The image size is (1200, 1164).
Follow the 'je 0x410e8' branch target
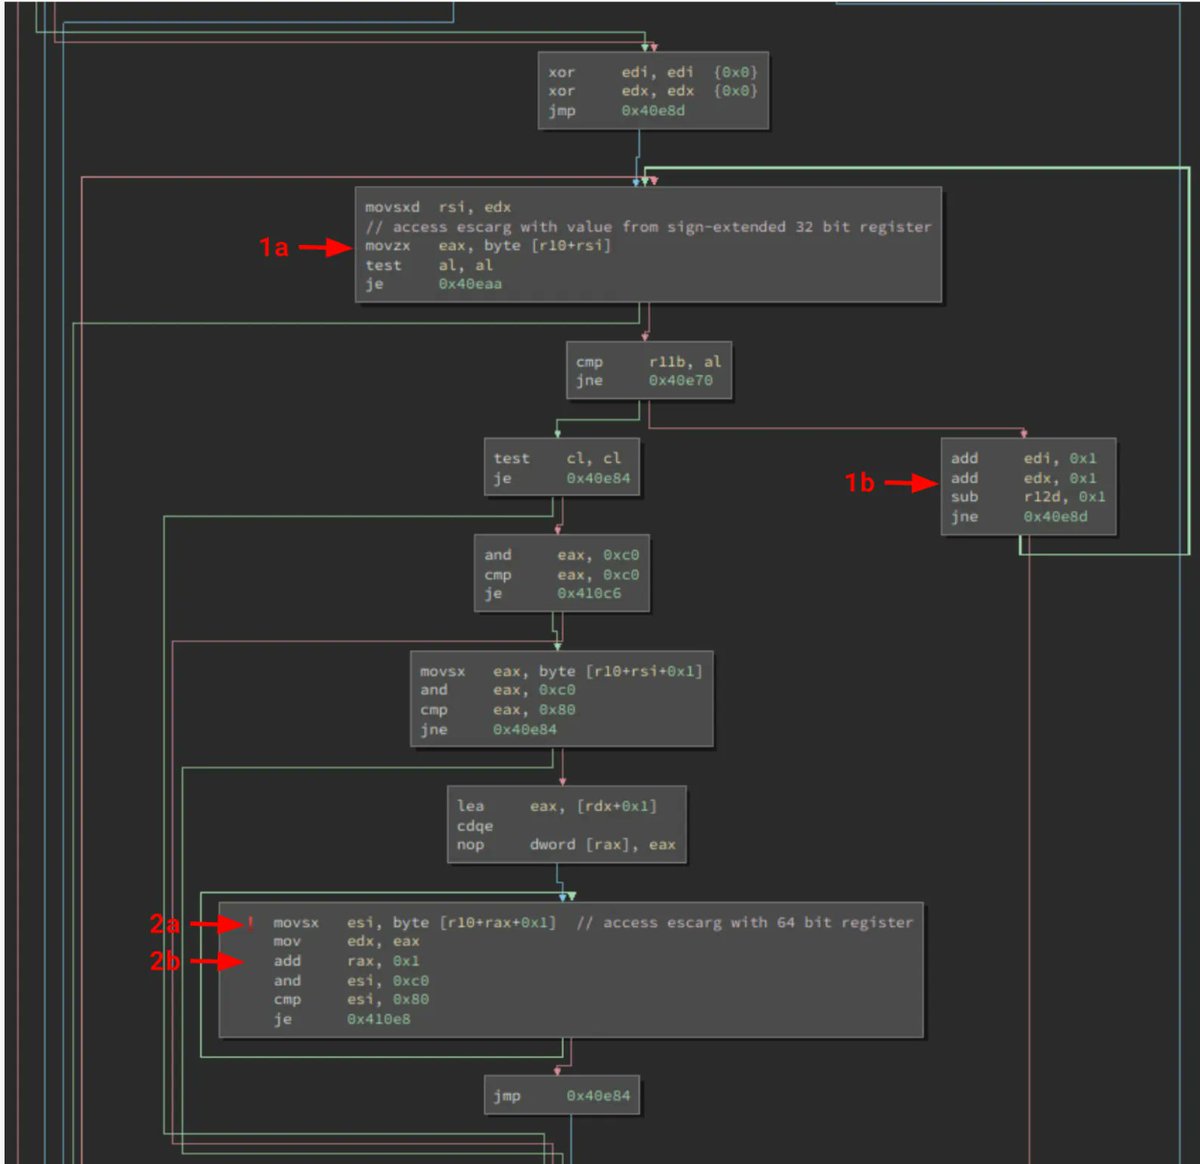(x=342, y=1020)
